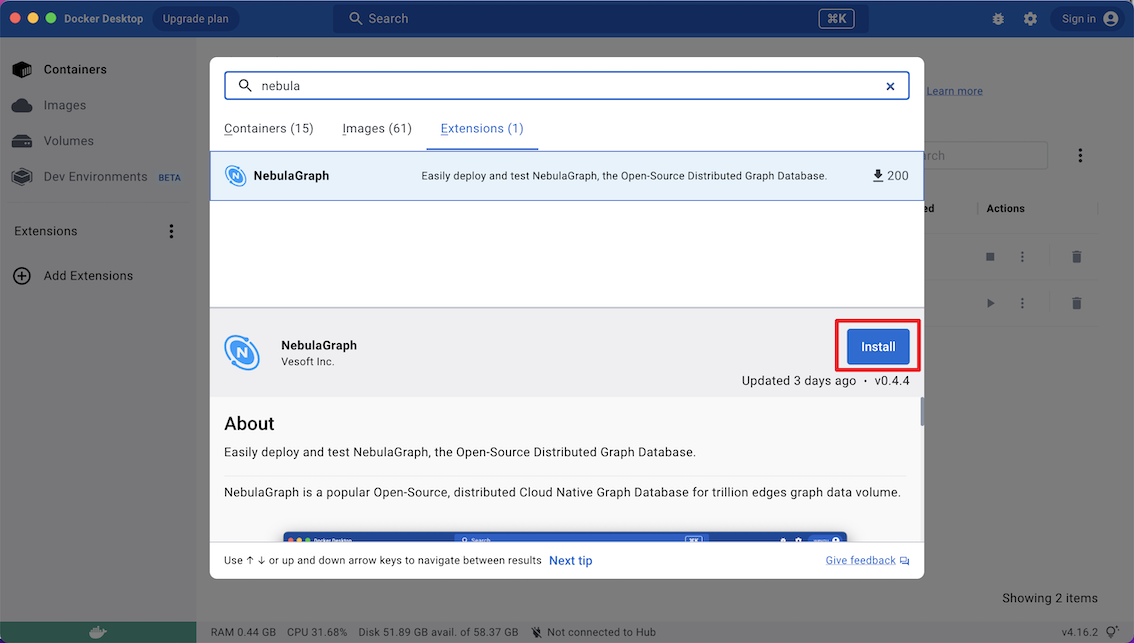This screenshot has height=643, width=1134.
Task: Click the bug report icon in title bar
Action: (998, 19)
